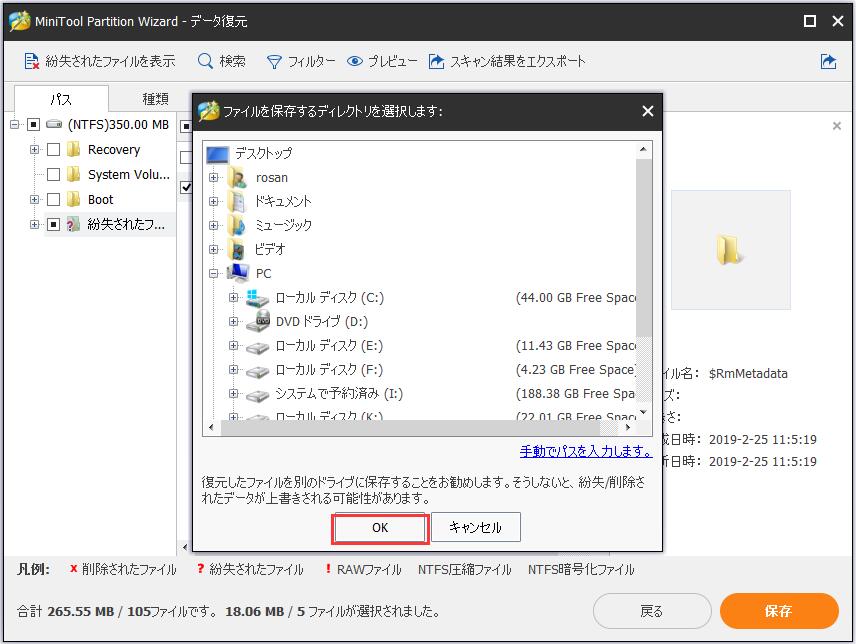Check the Recovery folder checkbox
856x644 pixels.
[x=53, y=150]
